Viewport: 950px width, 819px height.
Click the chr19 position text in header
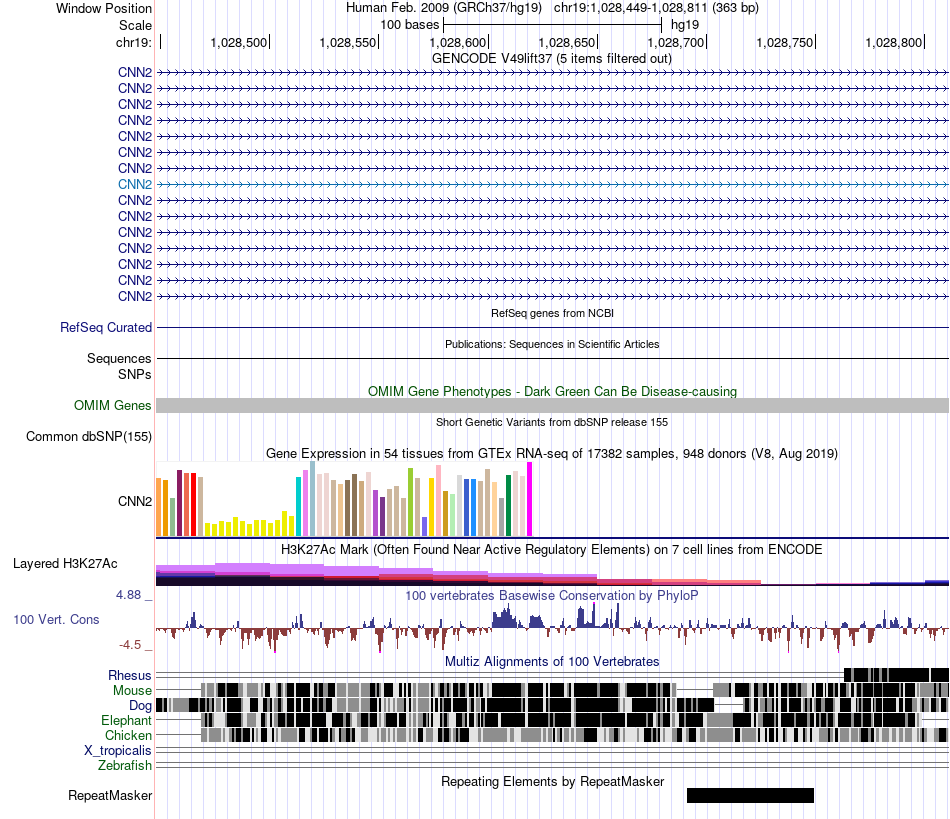[656, 8]
